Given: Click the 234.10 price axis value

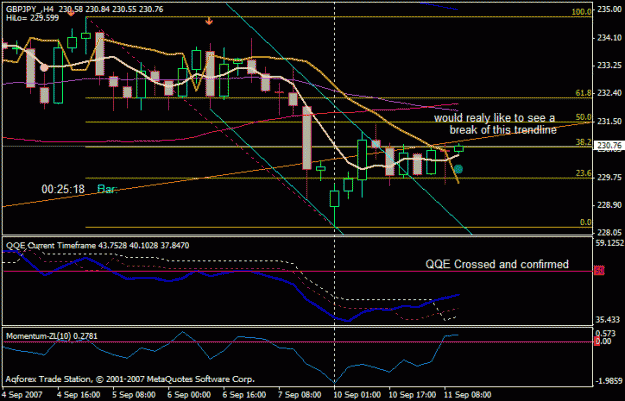Looking at the screenshot, I should 609,37.
